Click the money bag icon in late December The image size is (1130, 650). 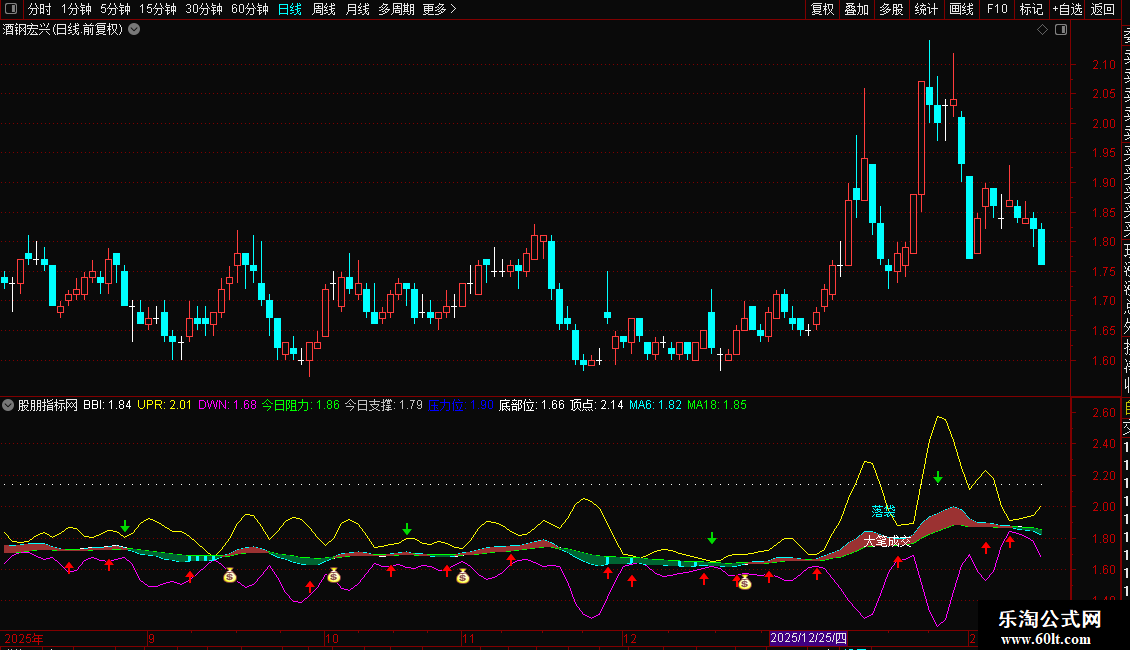pos(744,582)
